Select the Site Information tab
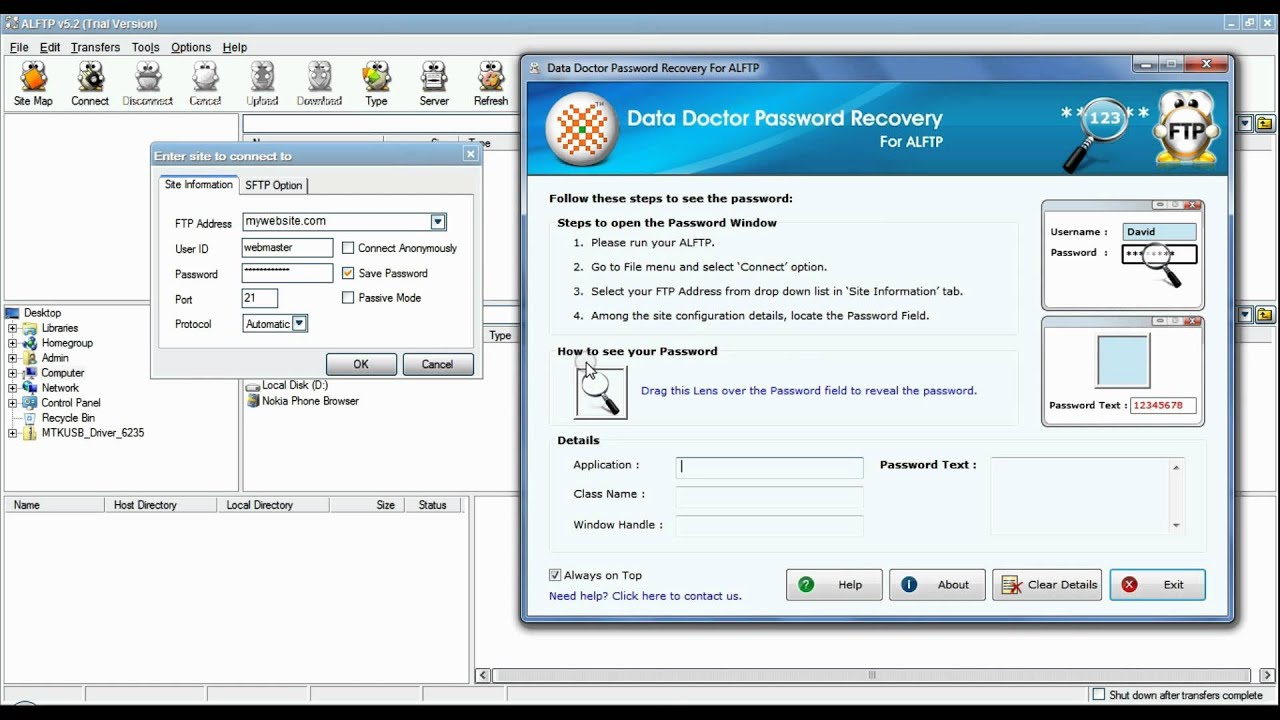The width and height of the screenshot is (1280, 720). [x=198, y=184]
